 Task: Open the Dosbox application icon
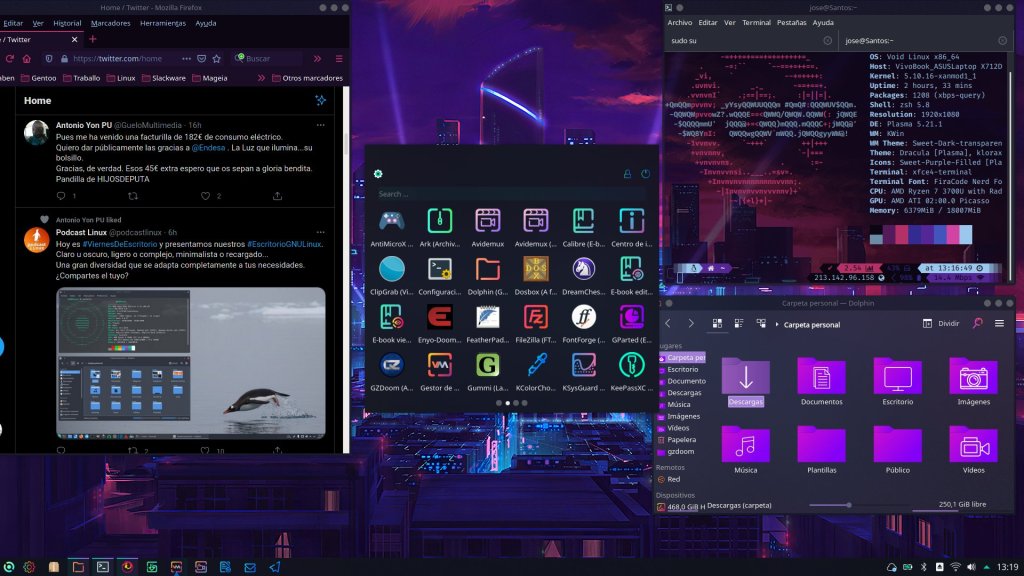(x=535, y=268)
